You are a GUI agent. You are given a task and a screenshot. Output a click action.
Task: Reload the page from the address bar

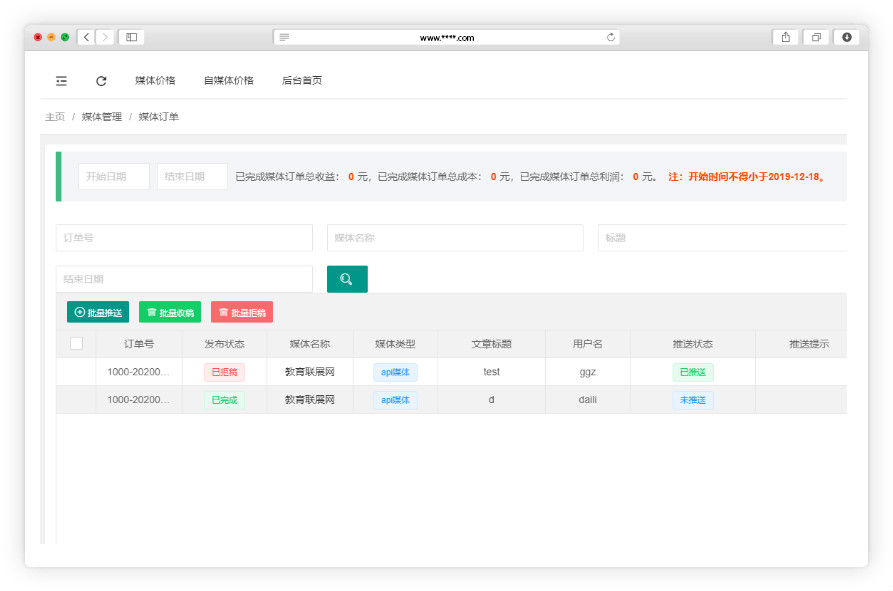[x=610, y=37]
